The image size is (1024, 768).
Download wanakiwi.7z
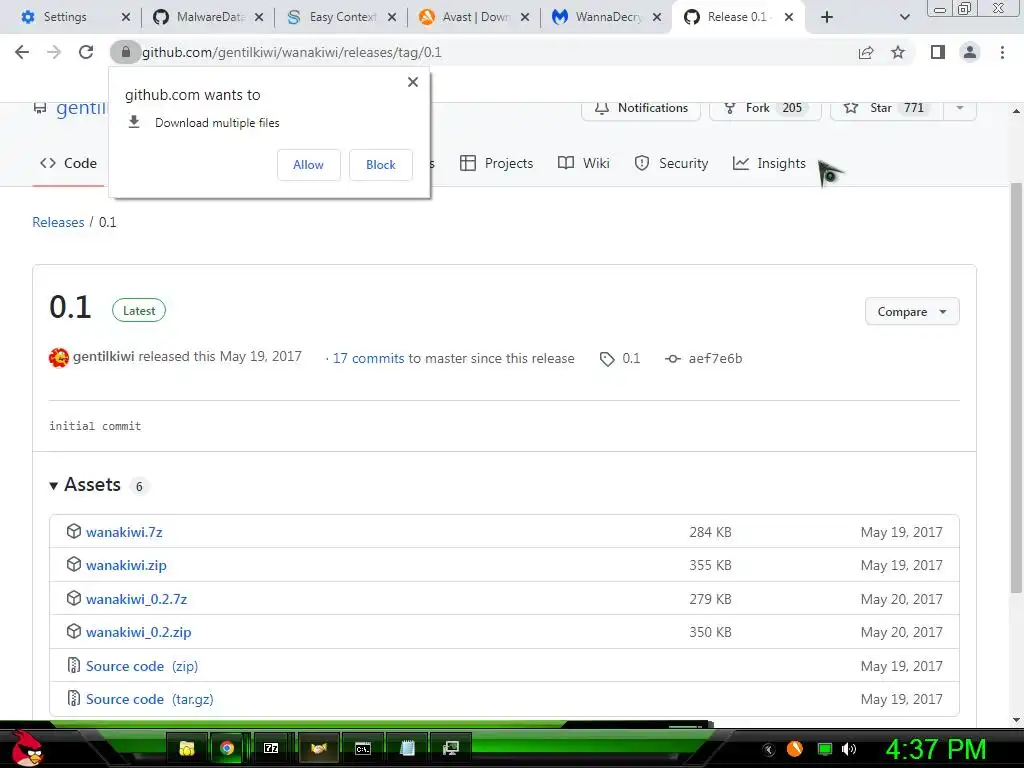tap(124, 532)
